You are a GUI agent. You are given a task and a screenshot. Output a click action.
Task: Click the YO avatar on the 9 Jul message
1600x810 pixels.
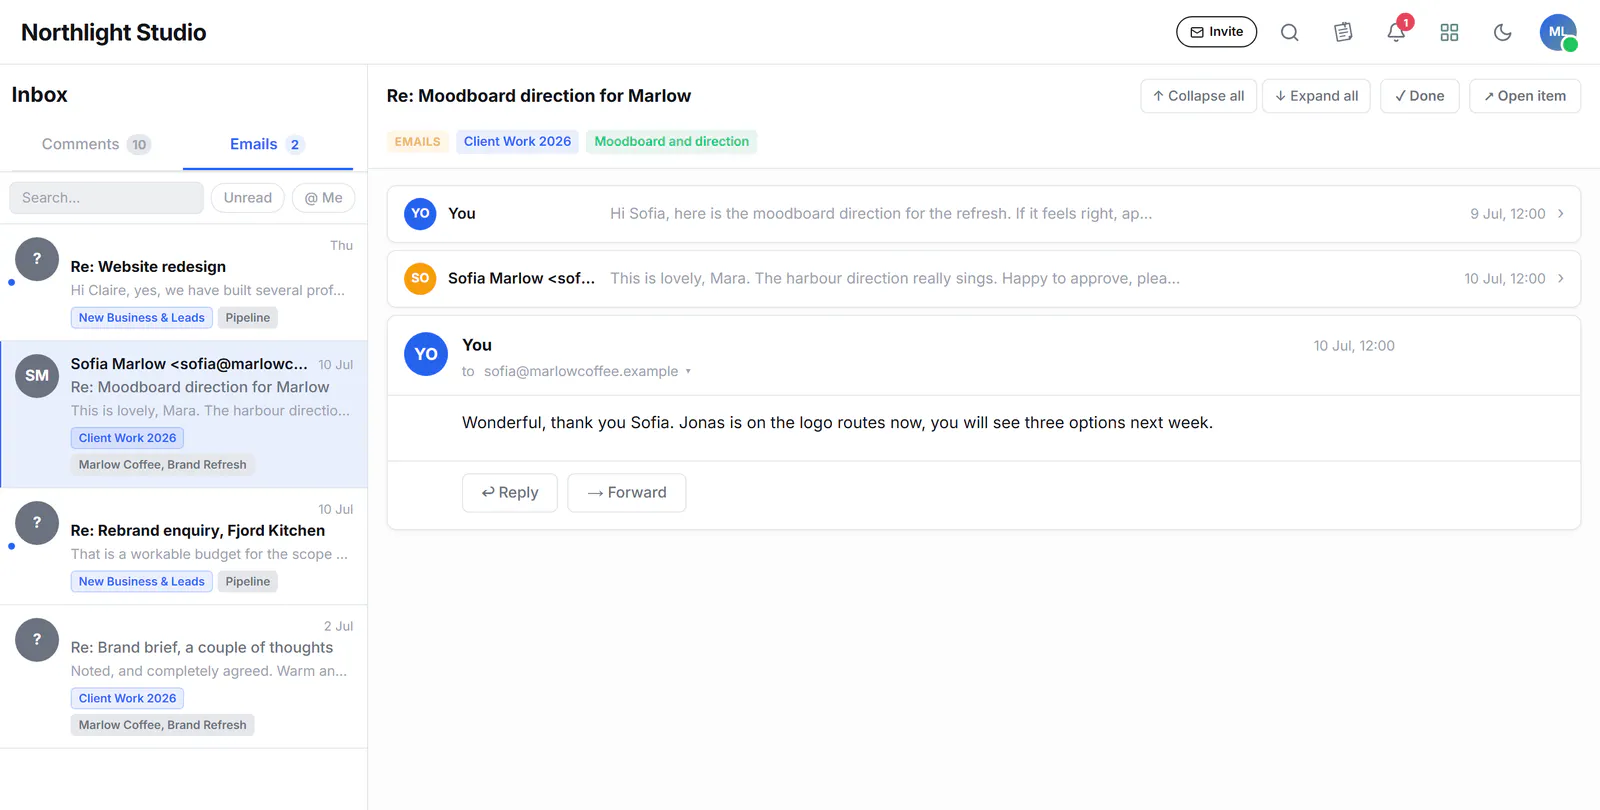point(420,214)
